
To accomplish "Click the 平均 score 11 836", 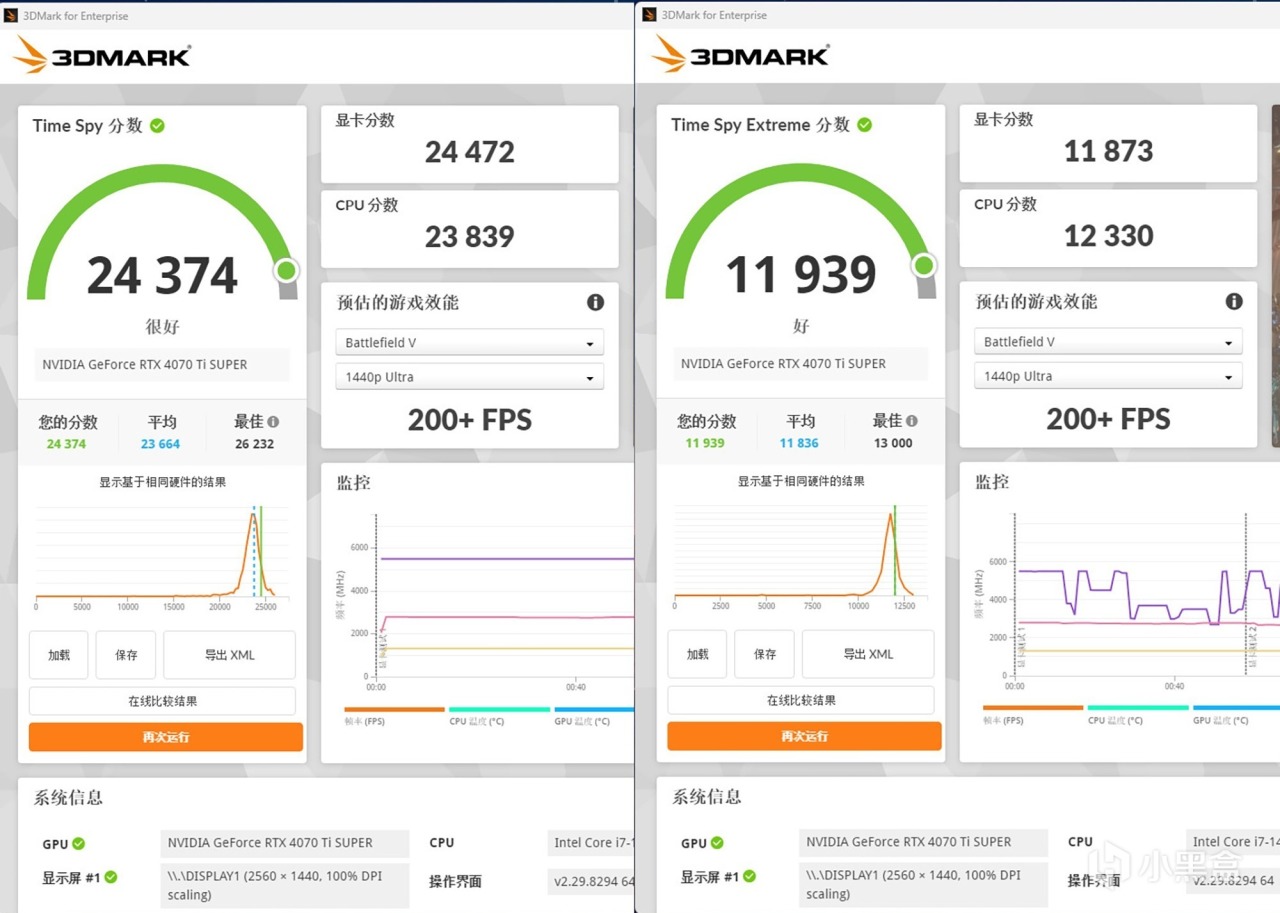I will (799, 443).
